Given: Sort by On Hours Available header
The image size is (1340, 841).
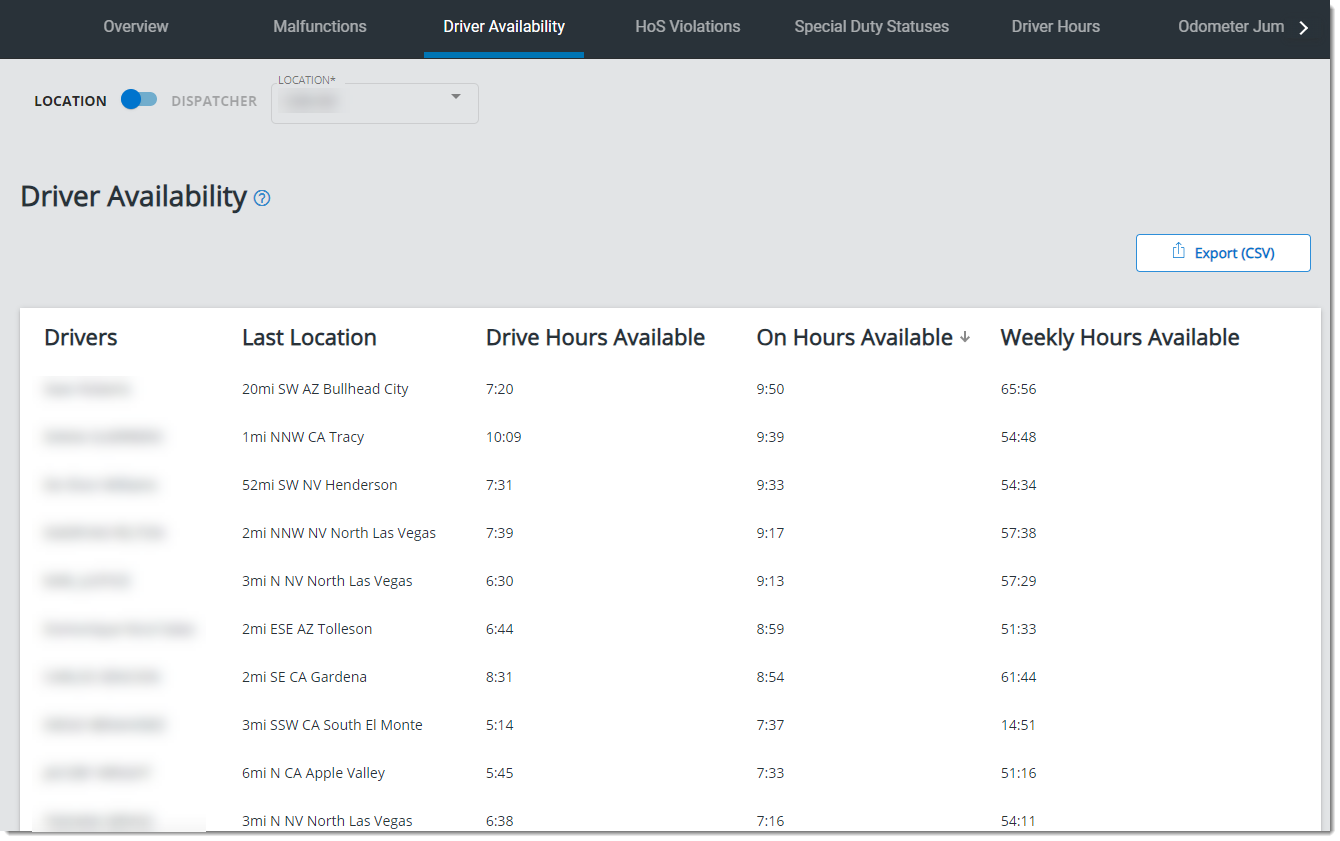Looking at the screenshot, I should pos(855,338).
